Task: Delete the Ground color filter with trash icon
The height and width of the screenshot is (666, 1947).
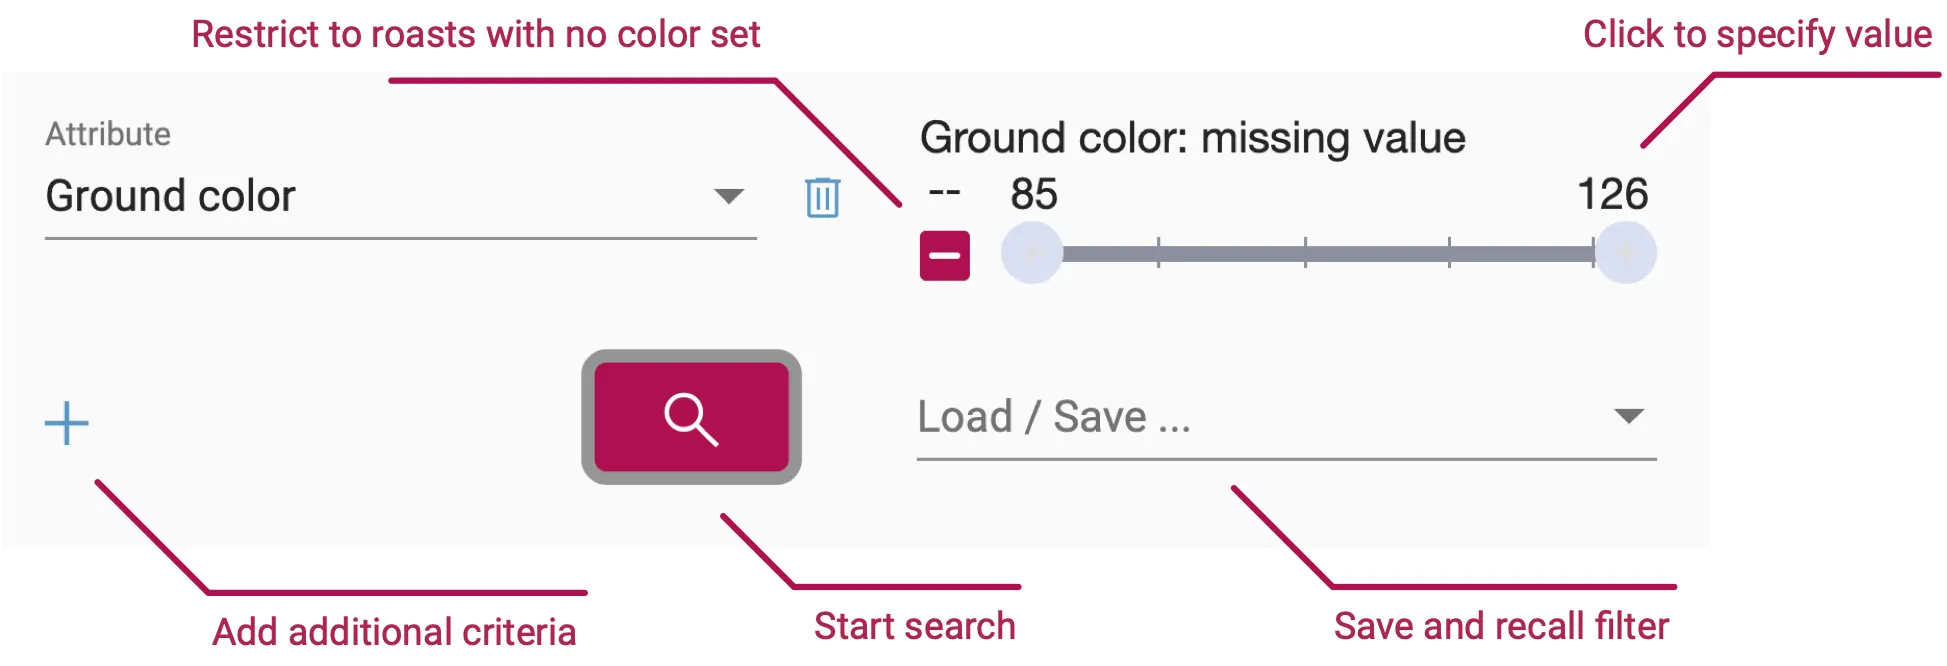Action: [822, 197]
